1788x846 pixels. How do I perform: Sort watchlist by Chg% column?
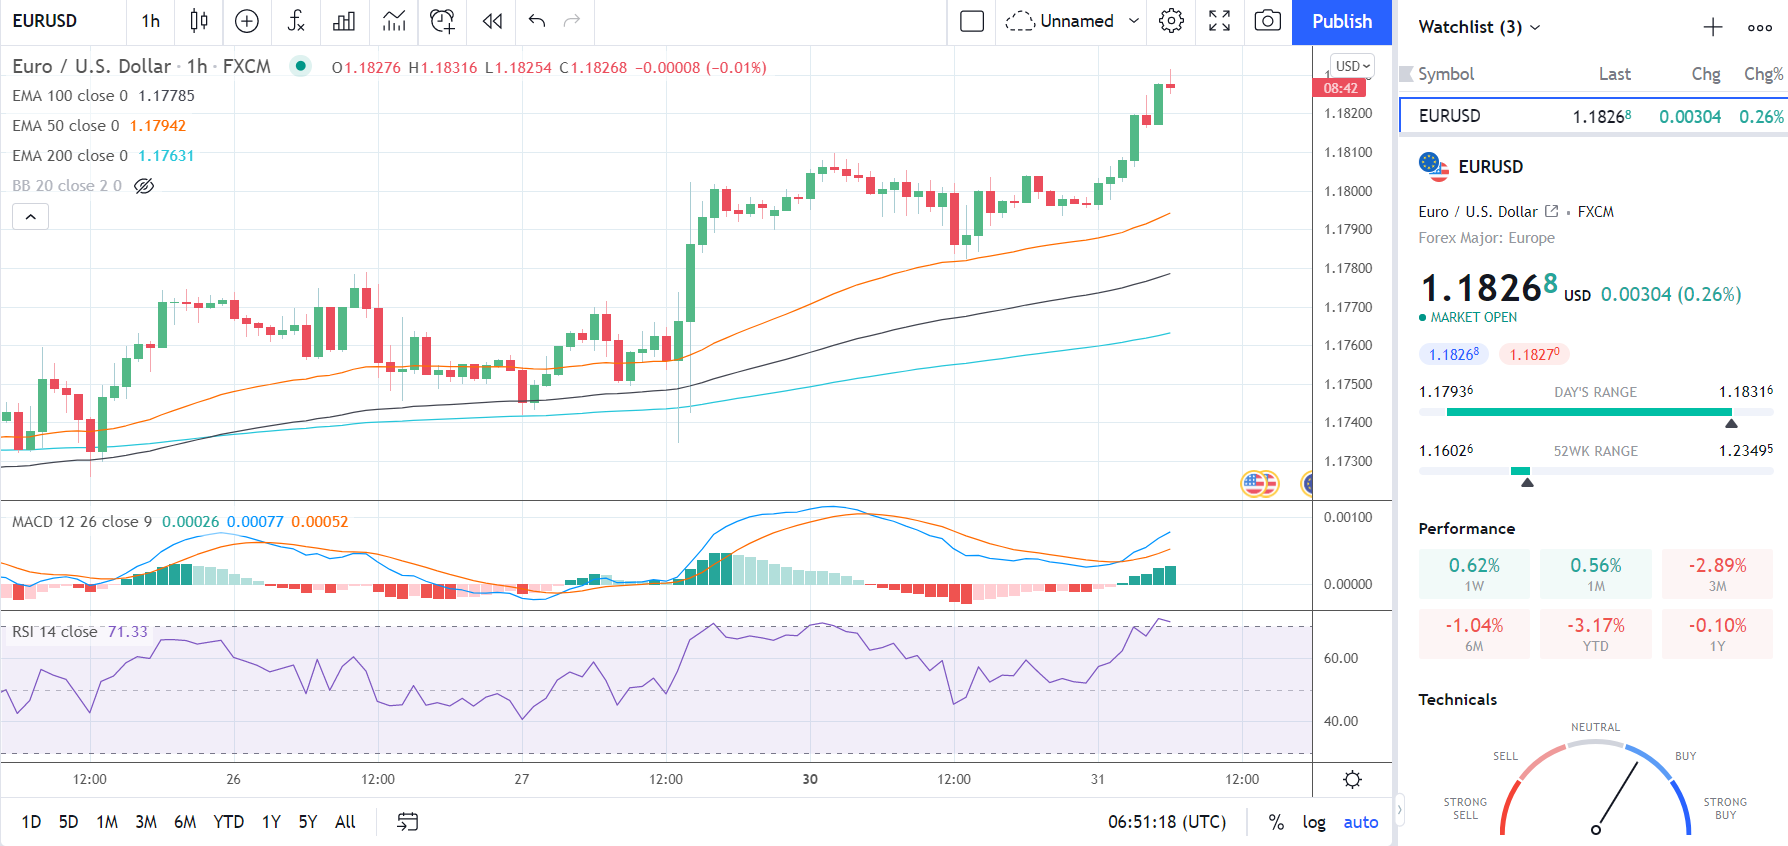[1763, 74]
